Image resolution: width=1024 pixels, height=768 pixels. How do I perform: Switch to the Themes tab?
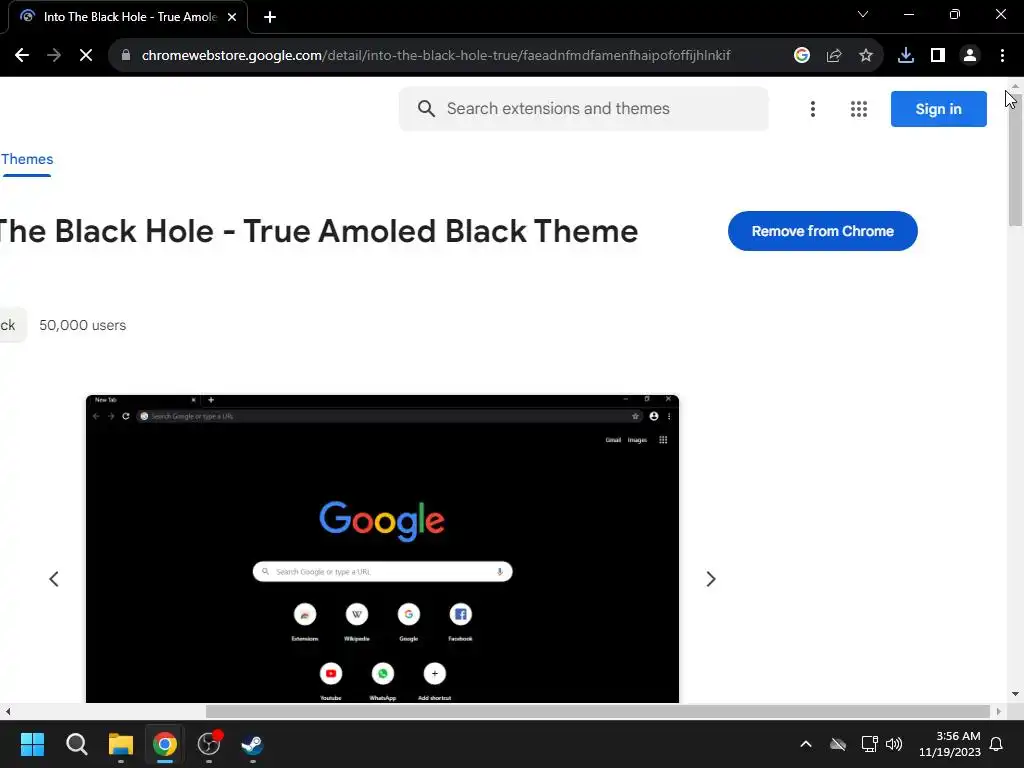click(x=27, y=159)
